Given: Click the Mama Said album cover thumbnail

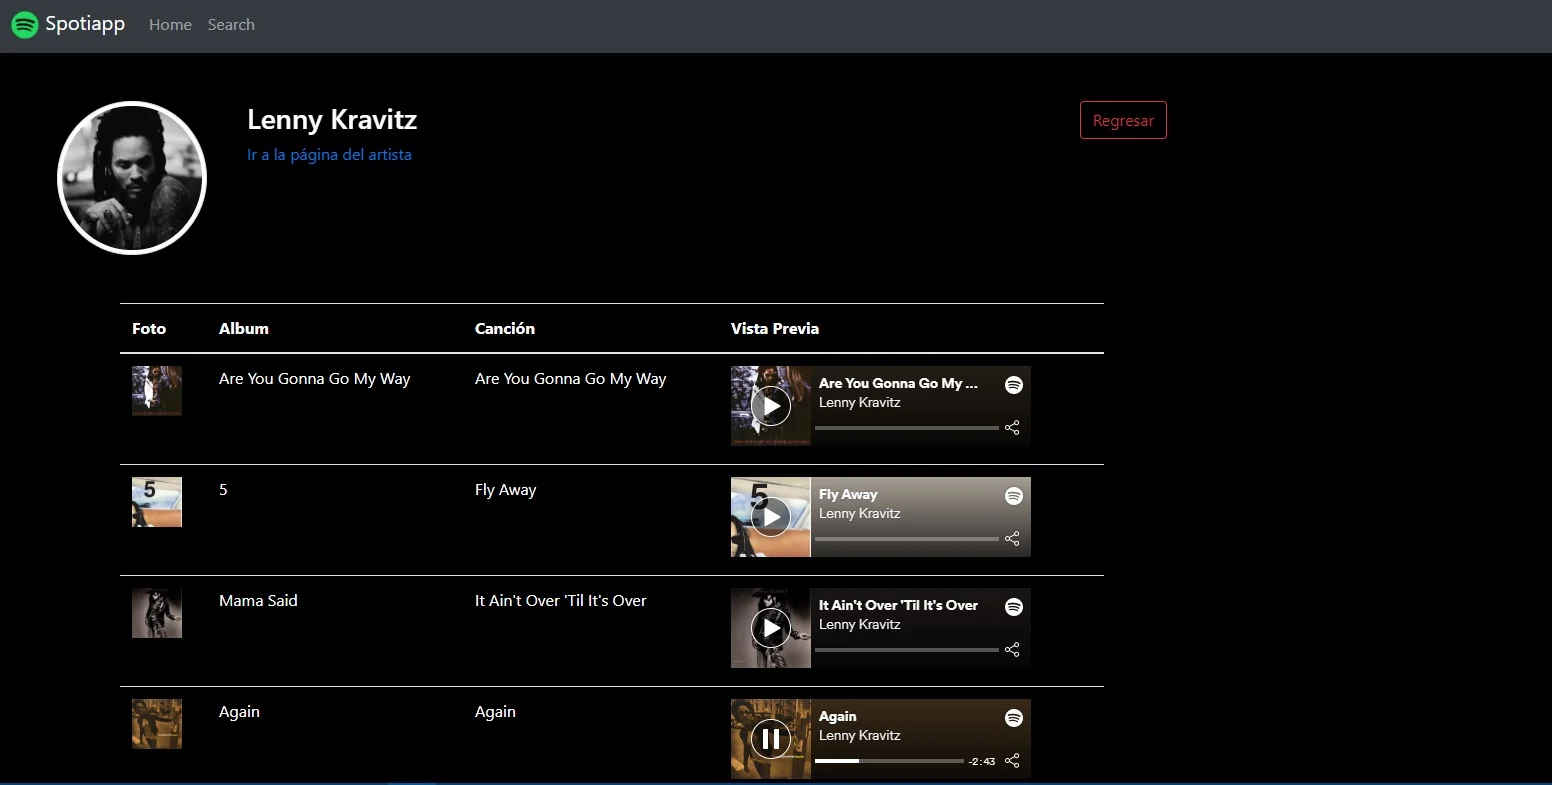Looking at the screenshot, I should pos(157,613).
